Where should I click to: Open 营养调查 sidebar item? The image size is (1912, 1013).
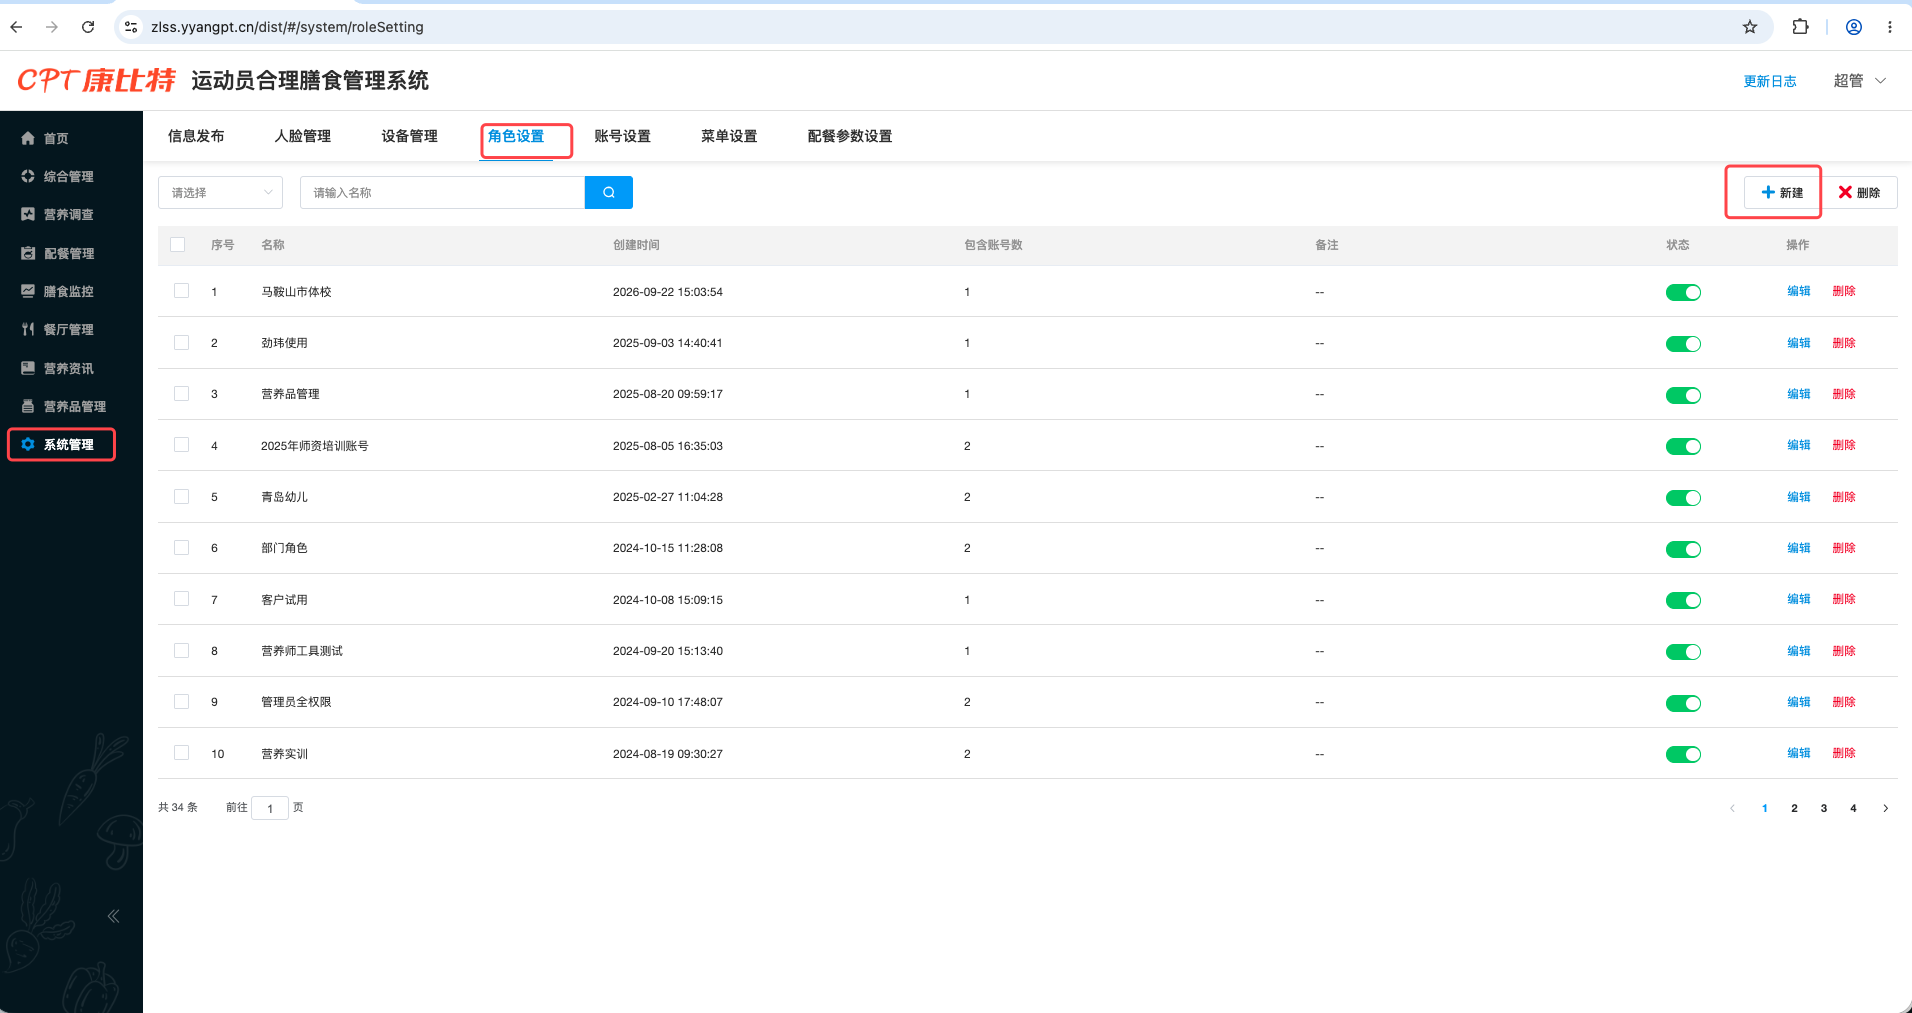click(x=68, y=214)
